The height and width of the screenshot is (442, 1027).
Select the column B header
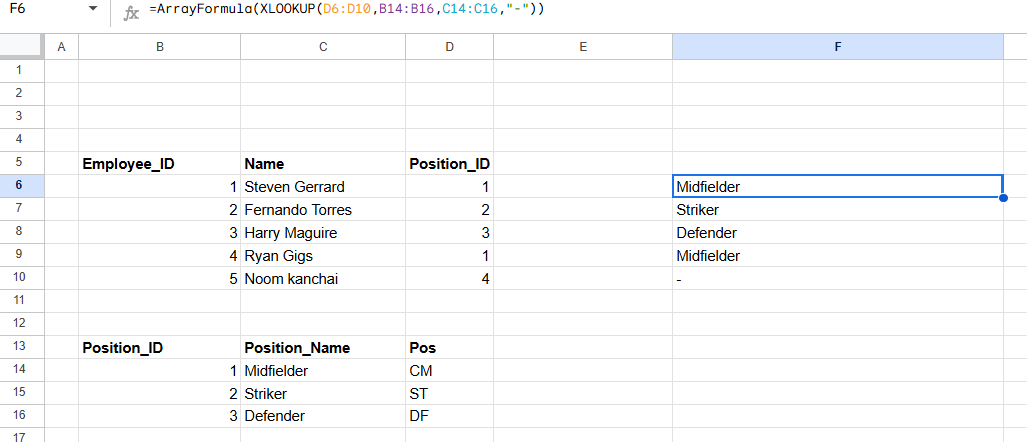pos(160,46)
